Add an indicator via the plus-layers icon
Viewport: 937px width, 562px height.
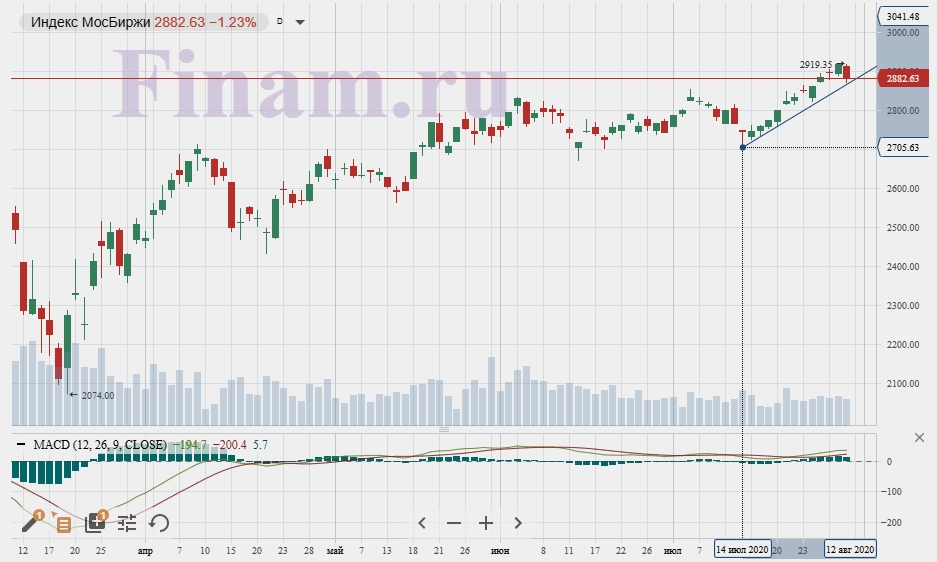95,523
